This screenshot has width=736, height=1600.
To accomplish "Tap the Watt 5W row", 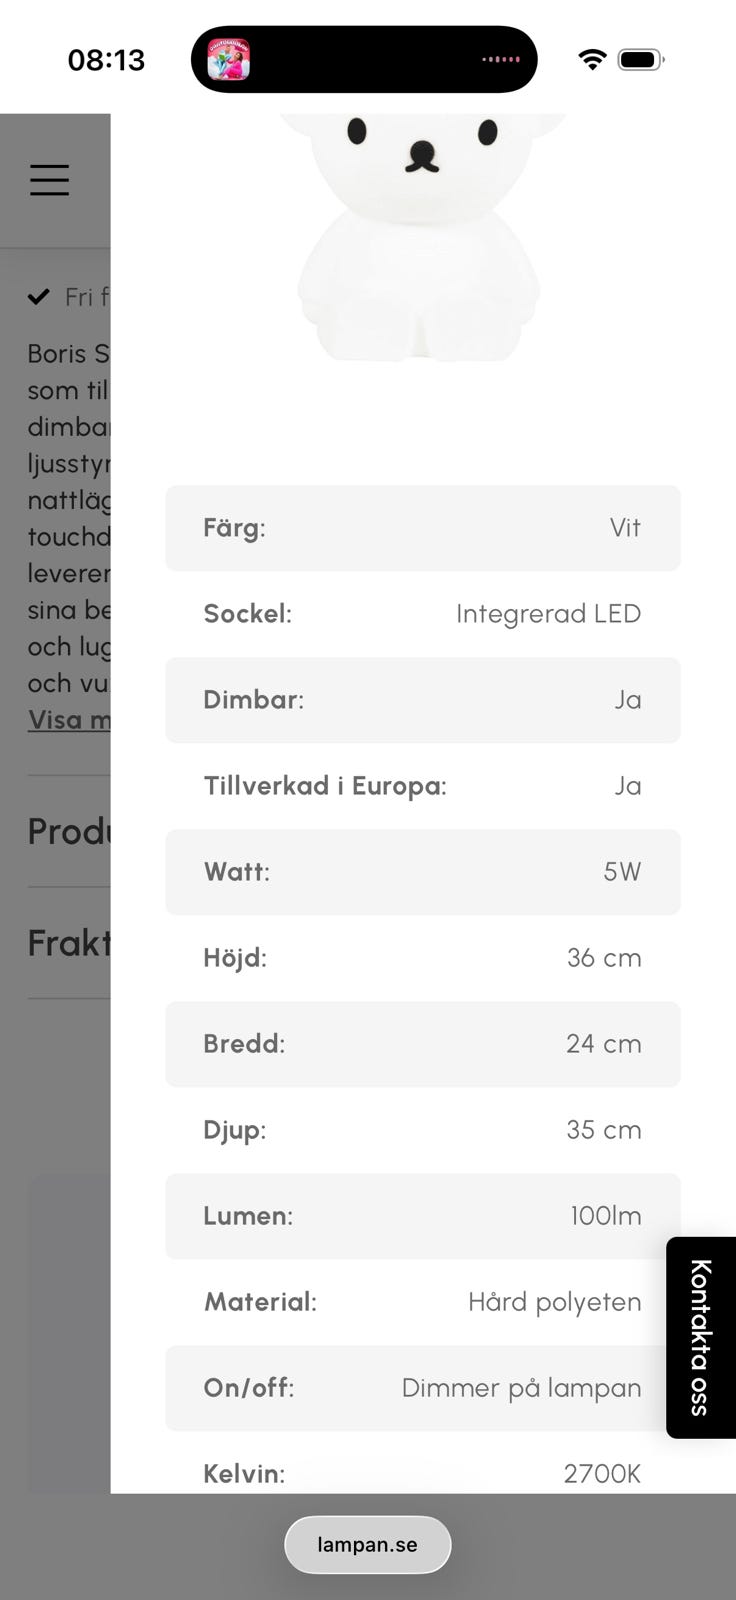I will 422,872.
